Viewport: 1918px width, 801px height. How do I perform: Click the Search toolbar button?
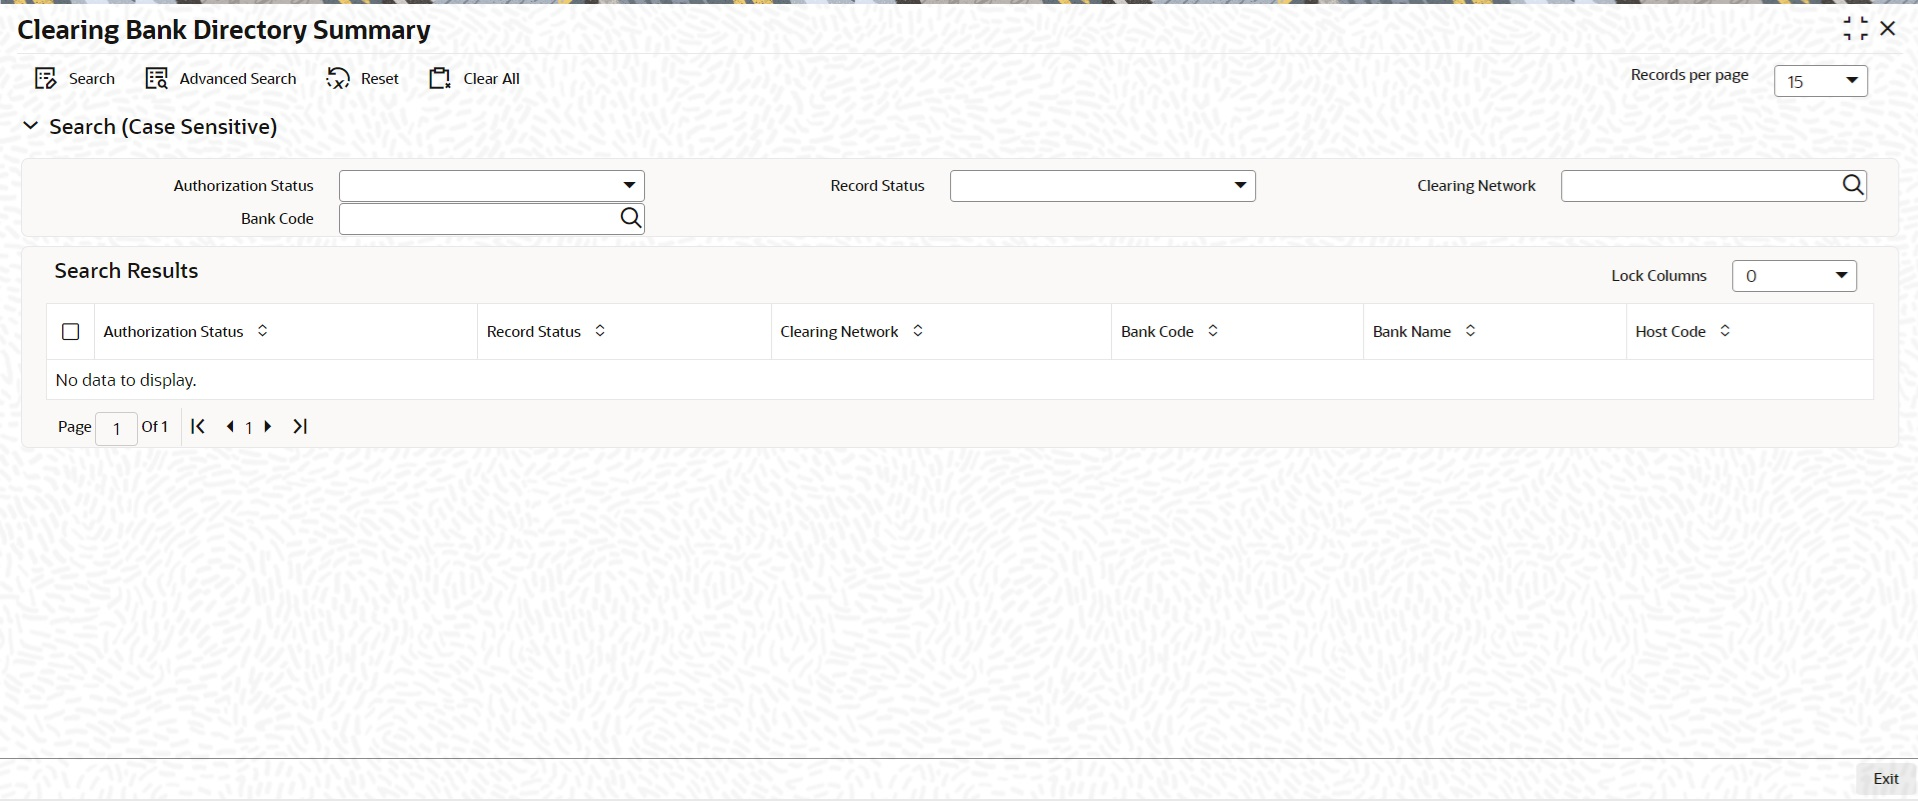pyautogui.click(x=75, y=79)
